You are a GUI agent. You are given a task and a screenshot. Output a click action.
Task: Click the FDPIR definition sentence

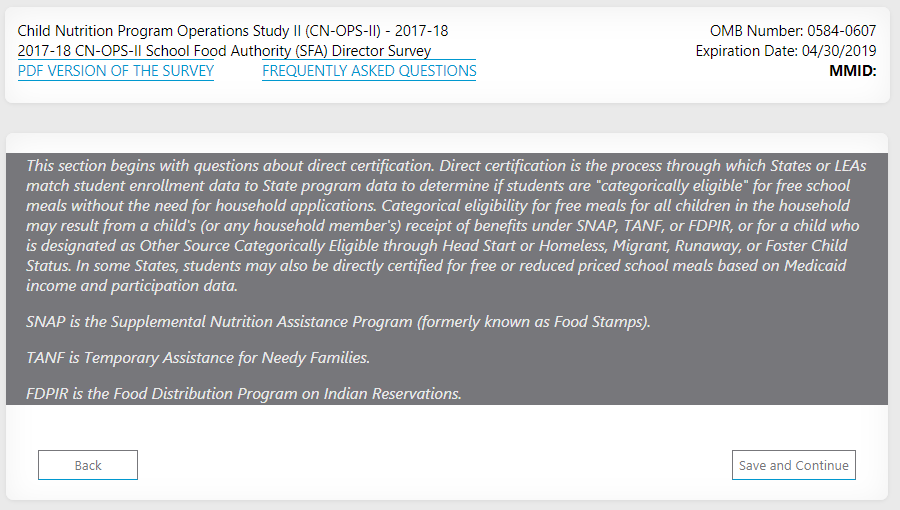click(244, 394)
